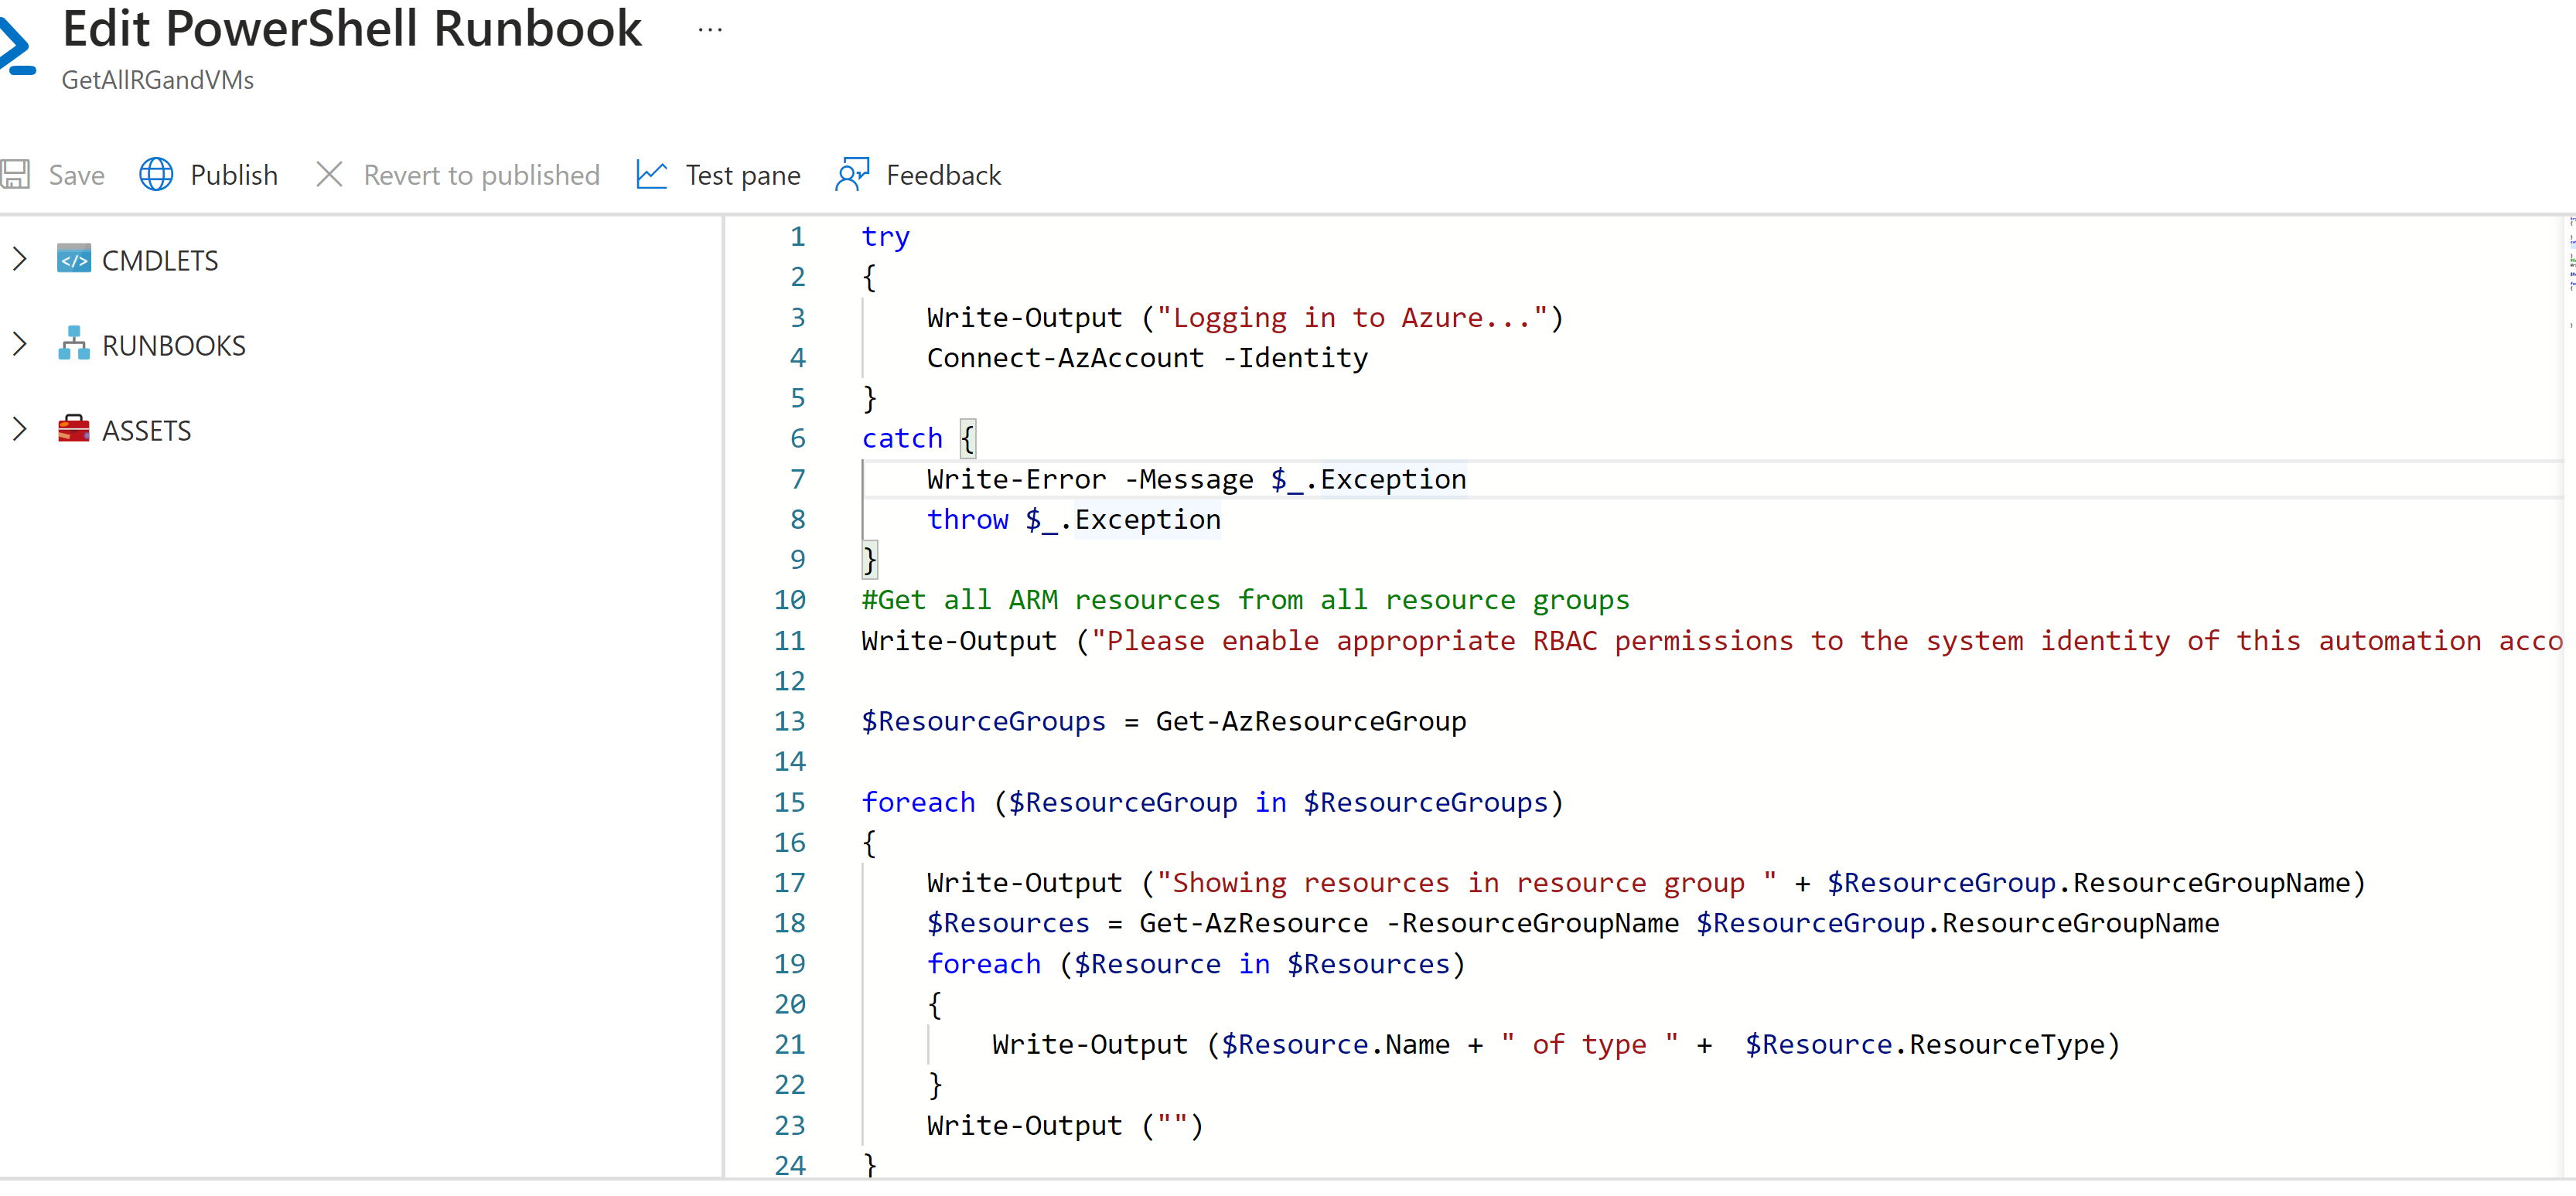2576x1196 pixels.
Task: Place cursor on Connect-AzAccount -Identity
Action: coord(1147,358)
